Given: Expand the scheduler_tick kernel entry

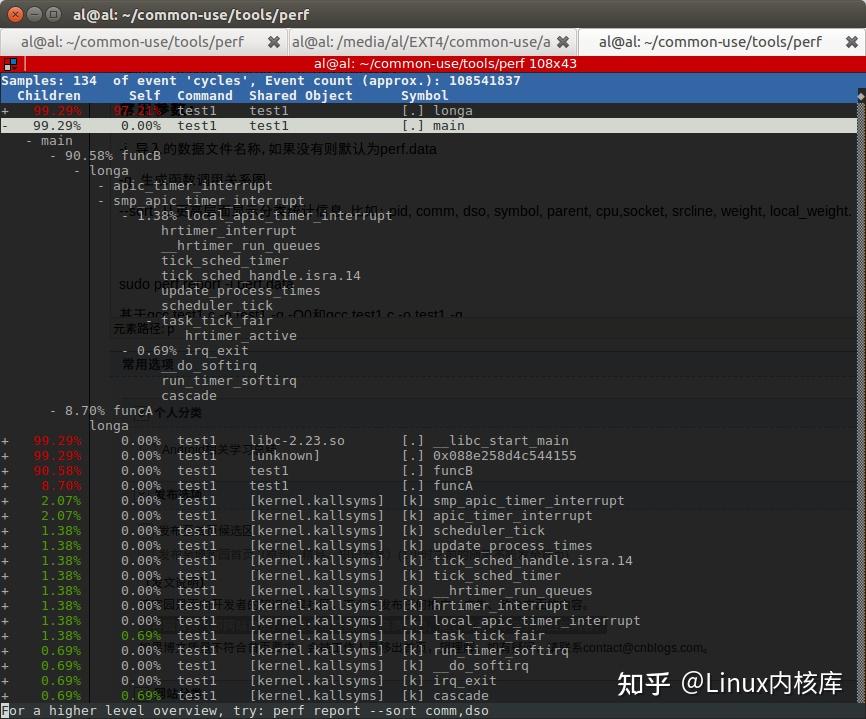Looking at the screenshot, I should point(6,530).
